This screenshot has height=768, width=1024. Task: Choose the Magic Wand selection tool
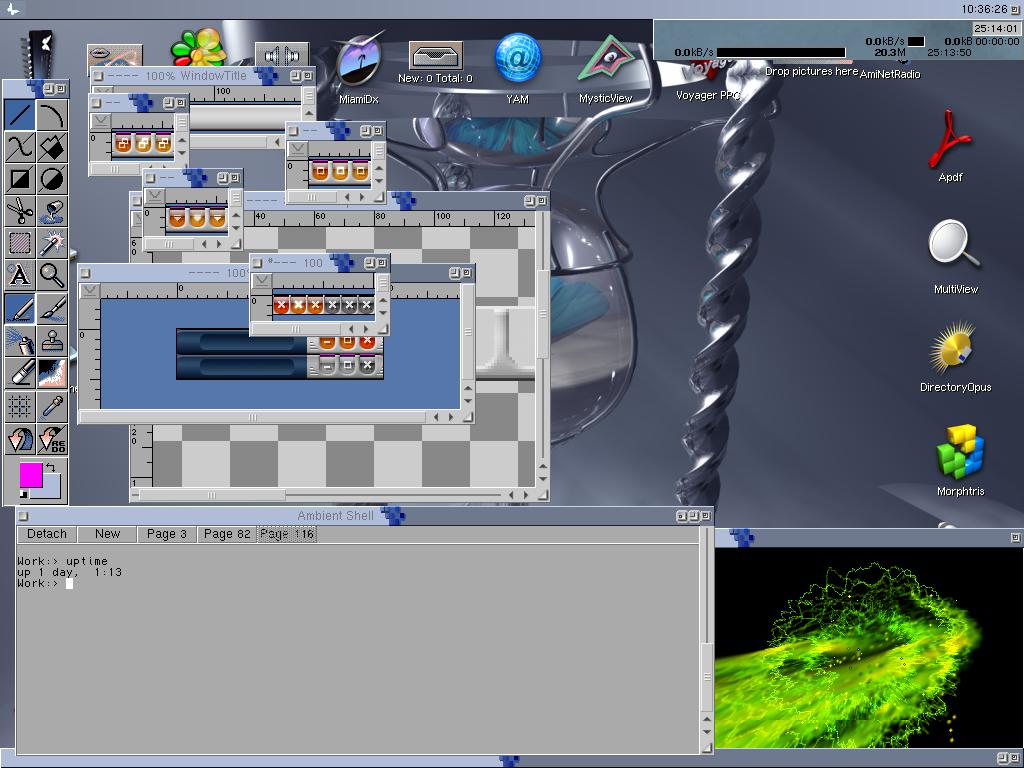pos(52,243)
